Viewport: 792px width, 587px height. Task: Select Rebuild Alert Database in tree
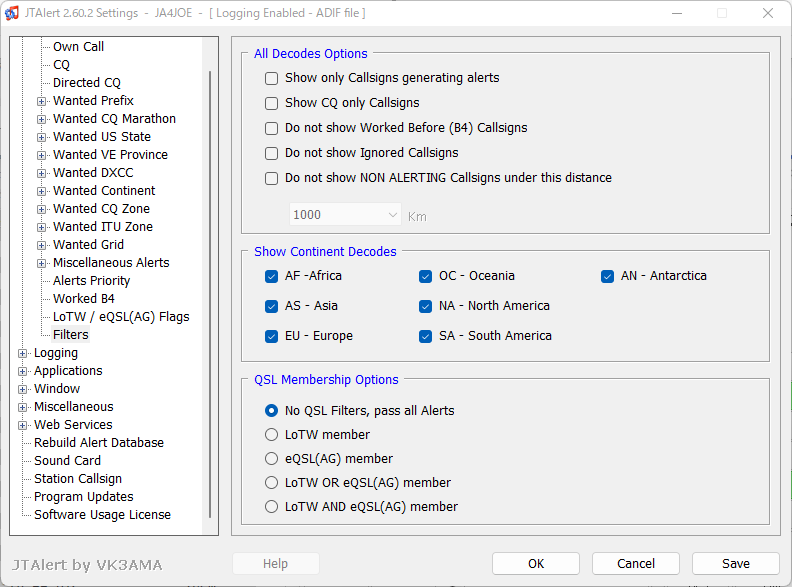[x=99, y=443]
